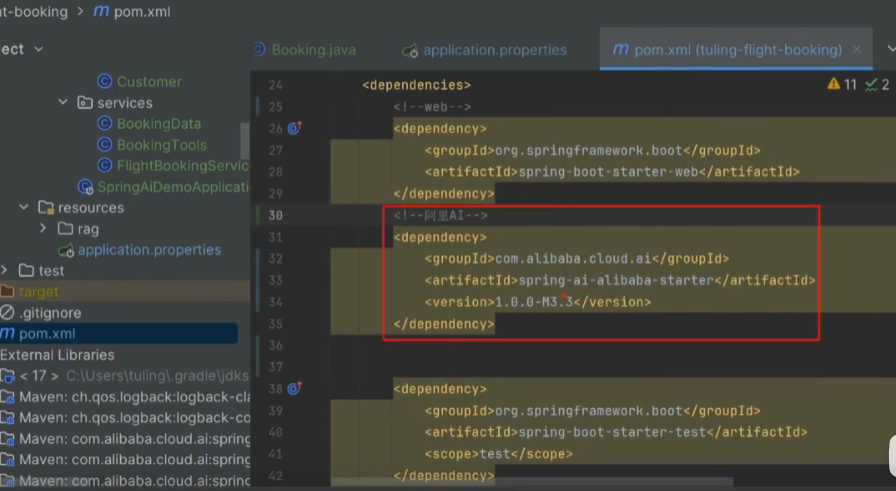Click the application.properties Spring config icon in the tree

pyautogui.click(x=66, y=250)
